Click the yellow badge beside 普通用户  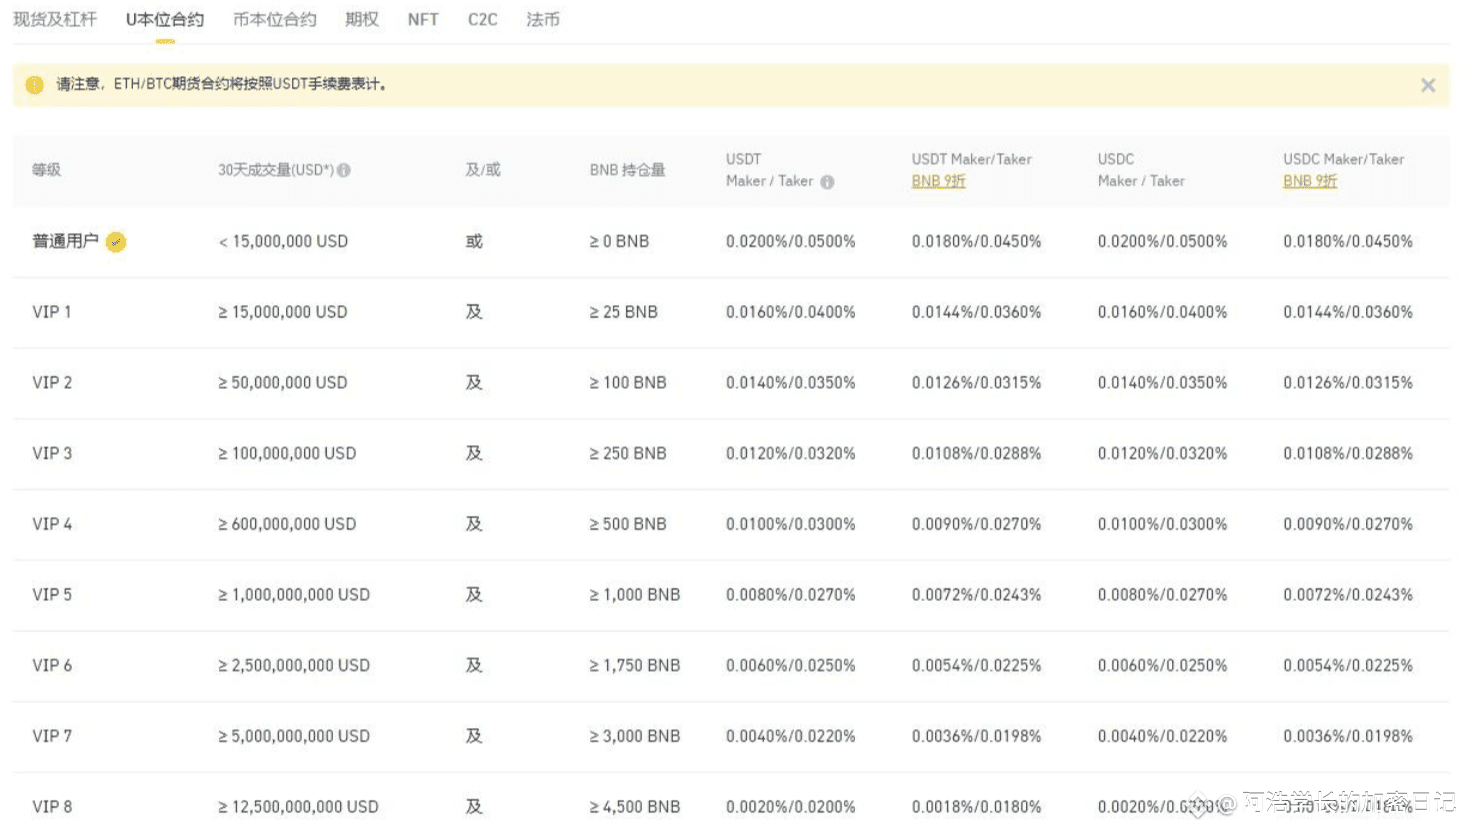[x=116, y=242]
